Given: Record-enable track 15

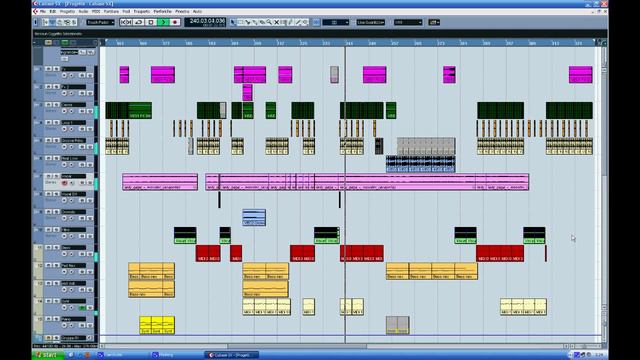Looking at the screenshot, I should 64,325.
